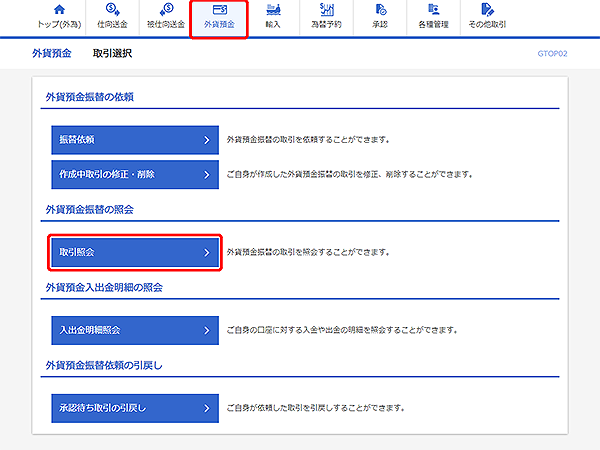Open 作成中取引の修正・削除
This screenshot has height=450, width=600.
(135, 174)
